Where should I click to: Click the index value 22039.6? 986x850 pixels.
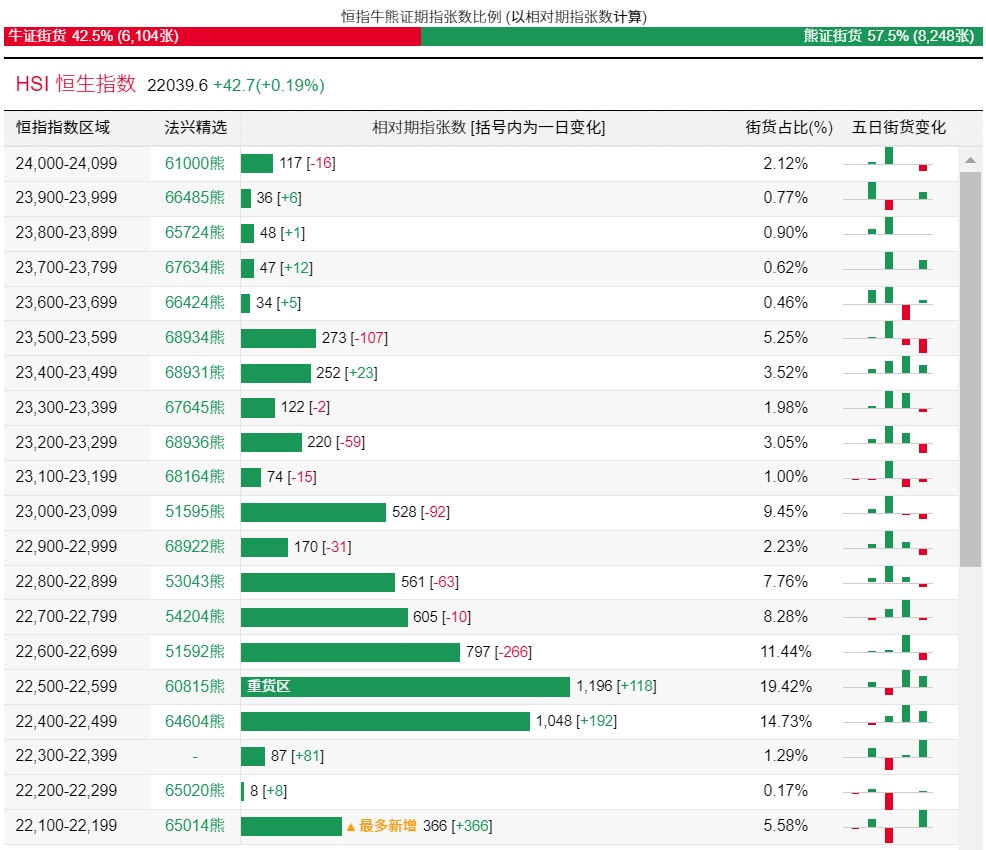177,86
